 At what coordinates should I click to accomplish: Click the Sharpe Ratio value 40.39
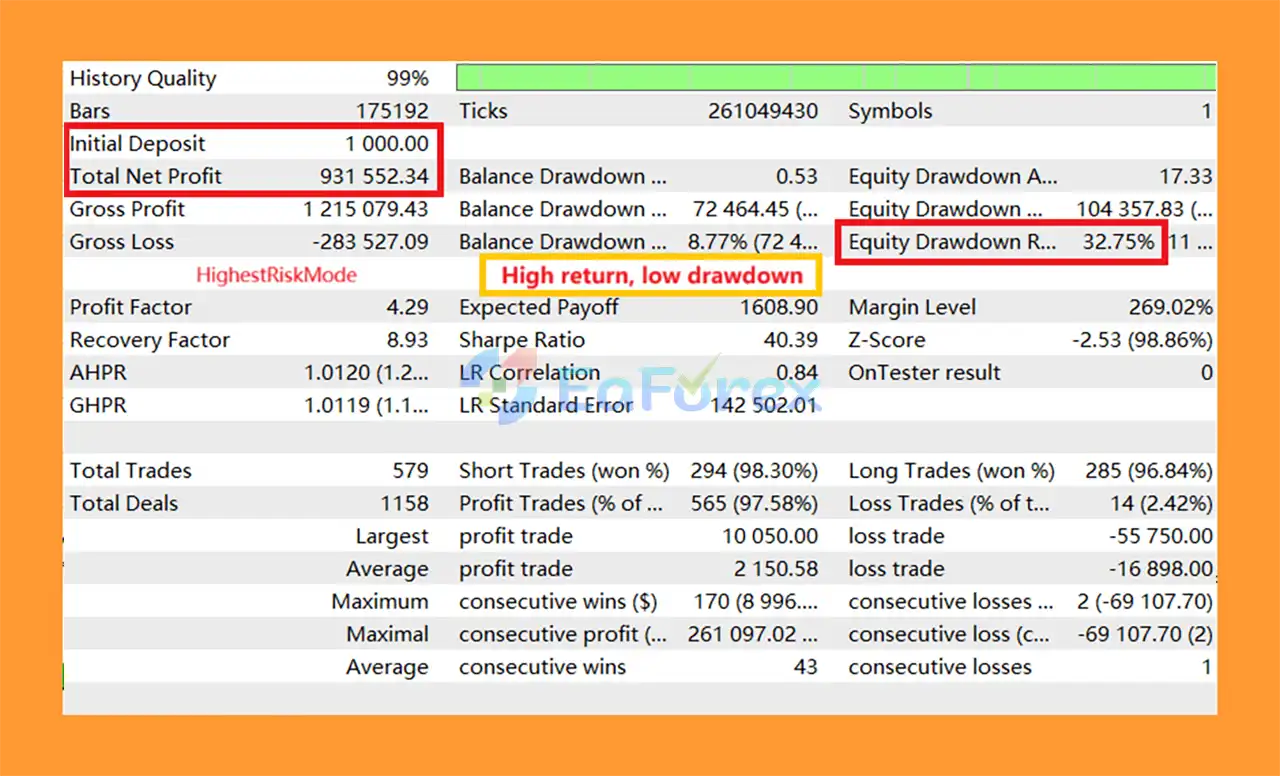(790, 340)
